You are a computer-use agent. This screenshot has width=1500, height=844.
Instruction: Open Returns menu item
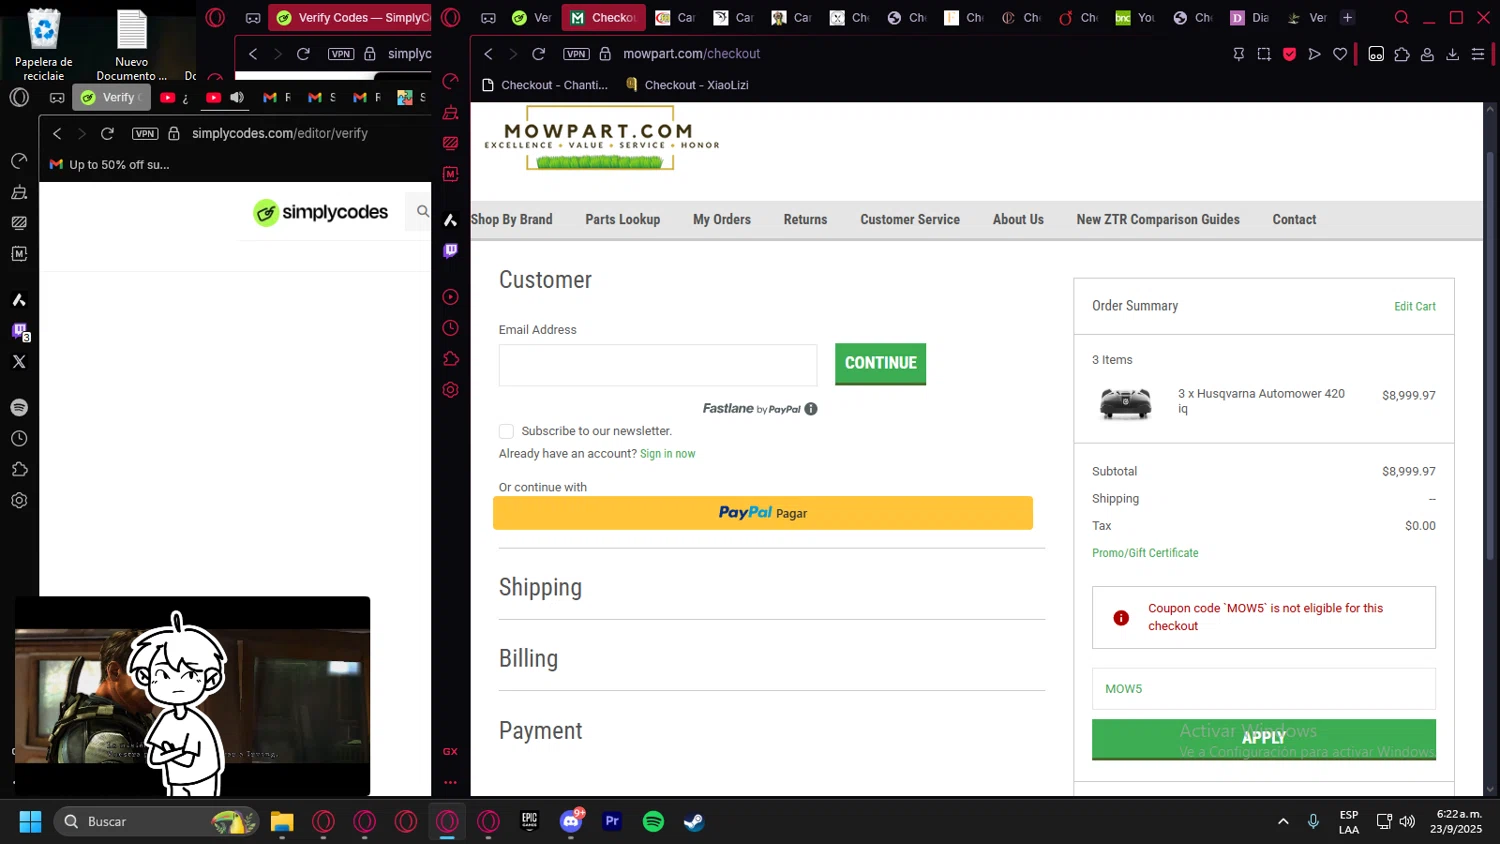click(805, 219)
